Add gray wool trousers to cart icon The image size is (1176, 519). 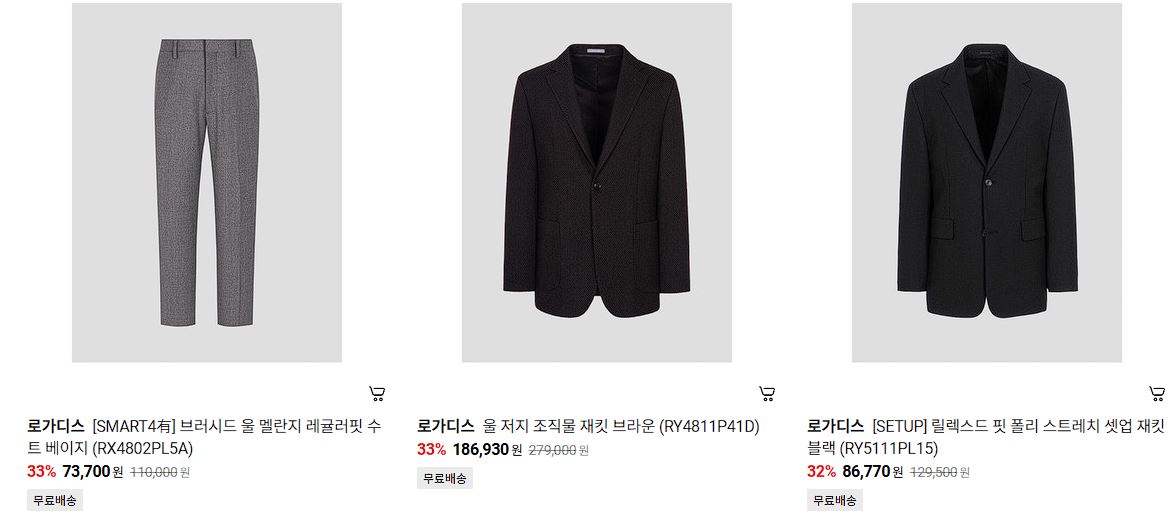pos(377,393)
